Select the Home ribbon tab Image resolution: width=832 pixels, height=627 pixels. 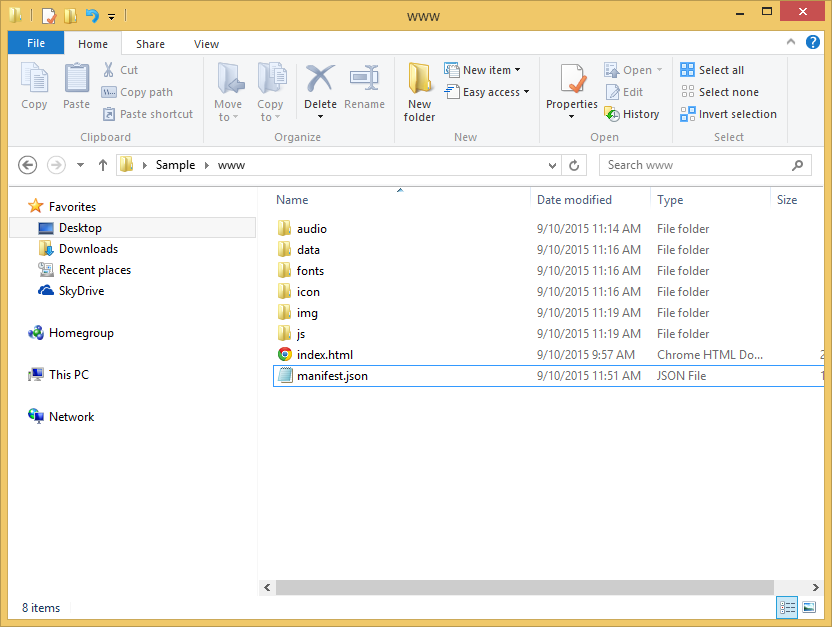coord(93,43)
